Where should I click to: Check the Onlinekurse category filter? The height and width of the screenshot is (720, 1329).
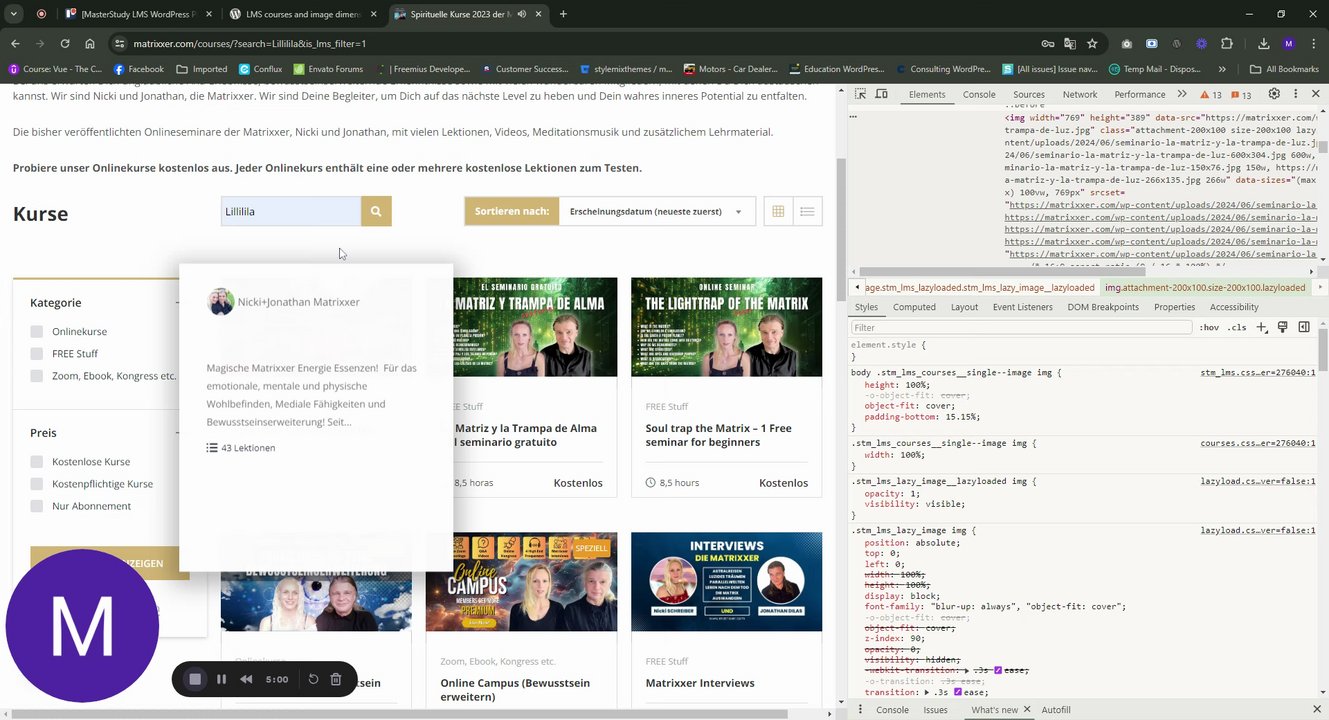click(x=37, y=332)
